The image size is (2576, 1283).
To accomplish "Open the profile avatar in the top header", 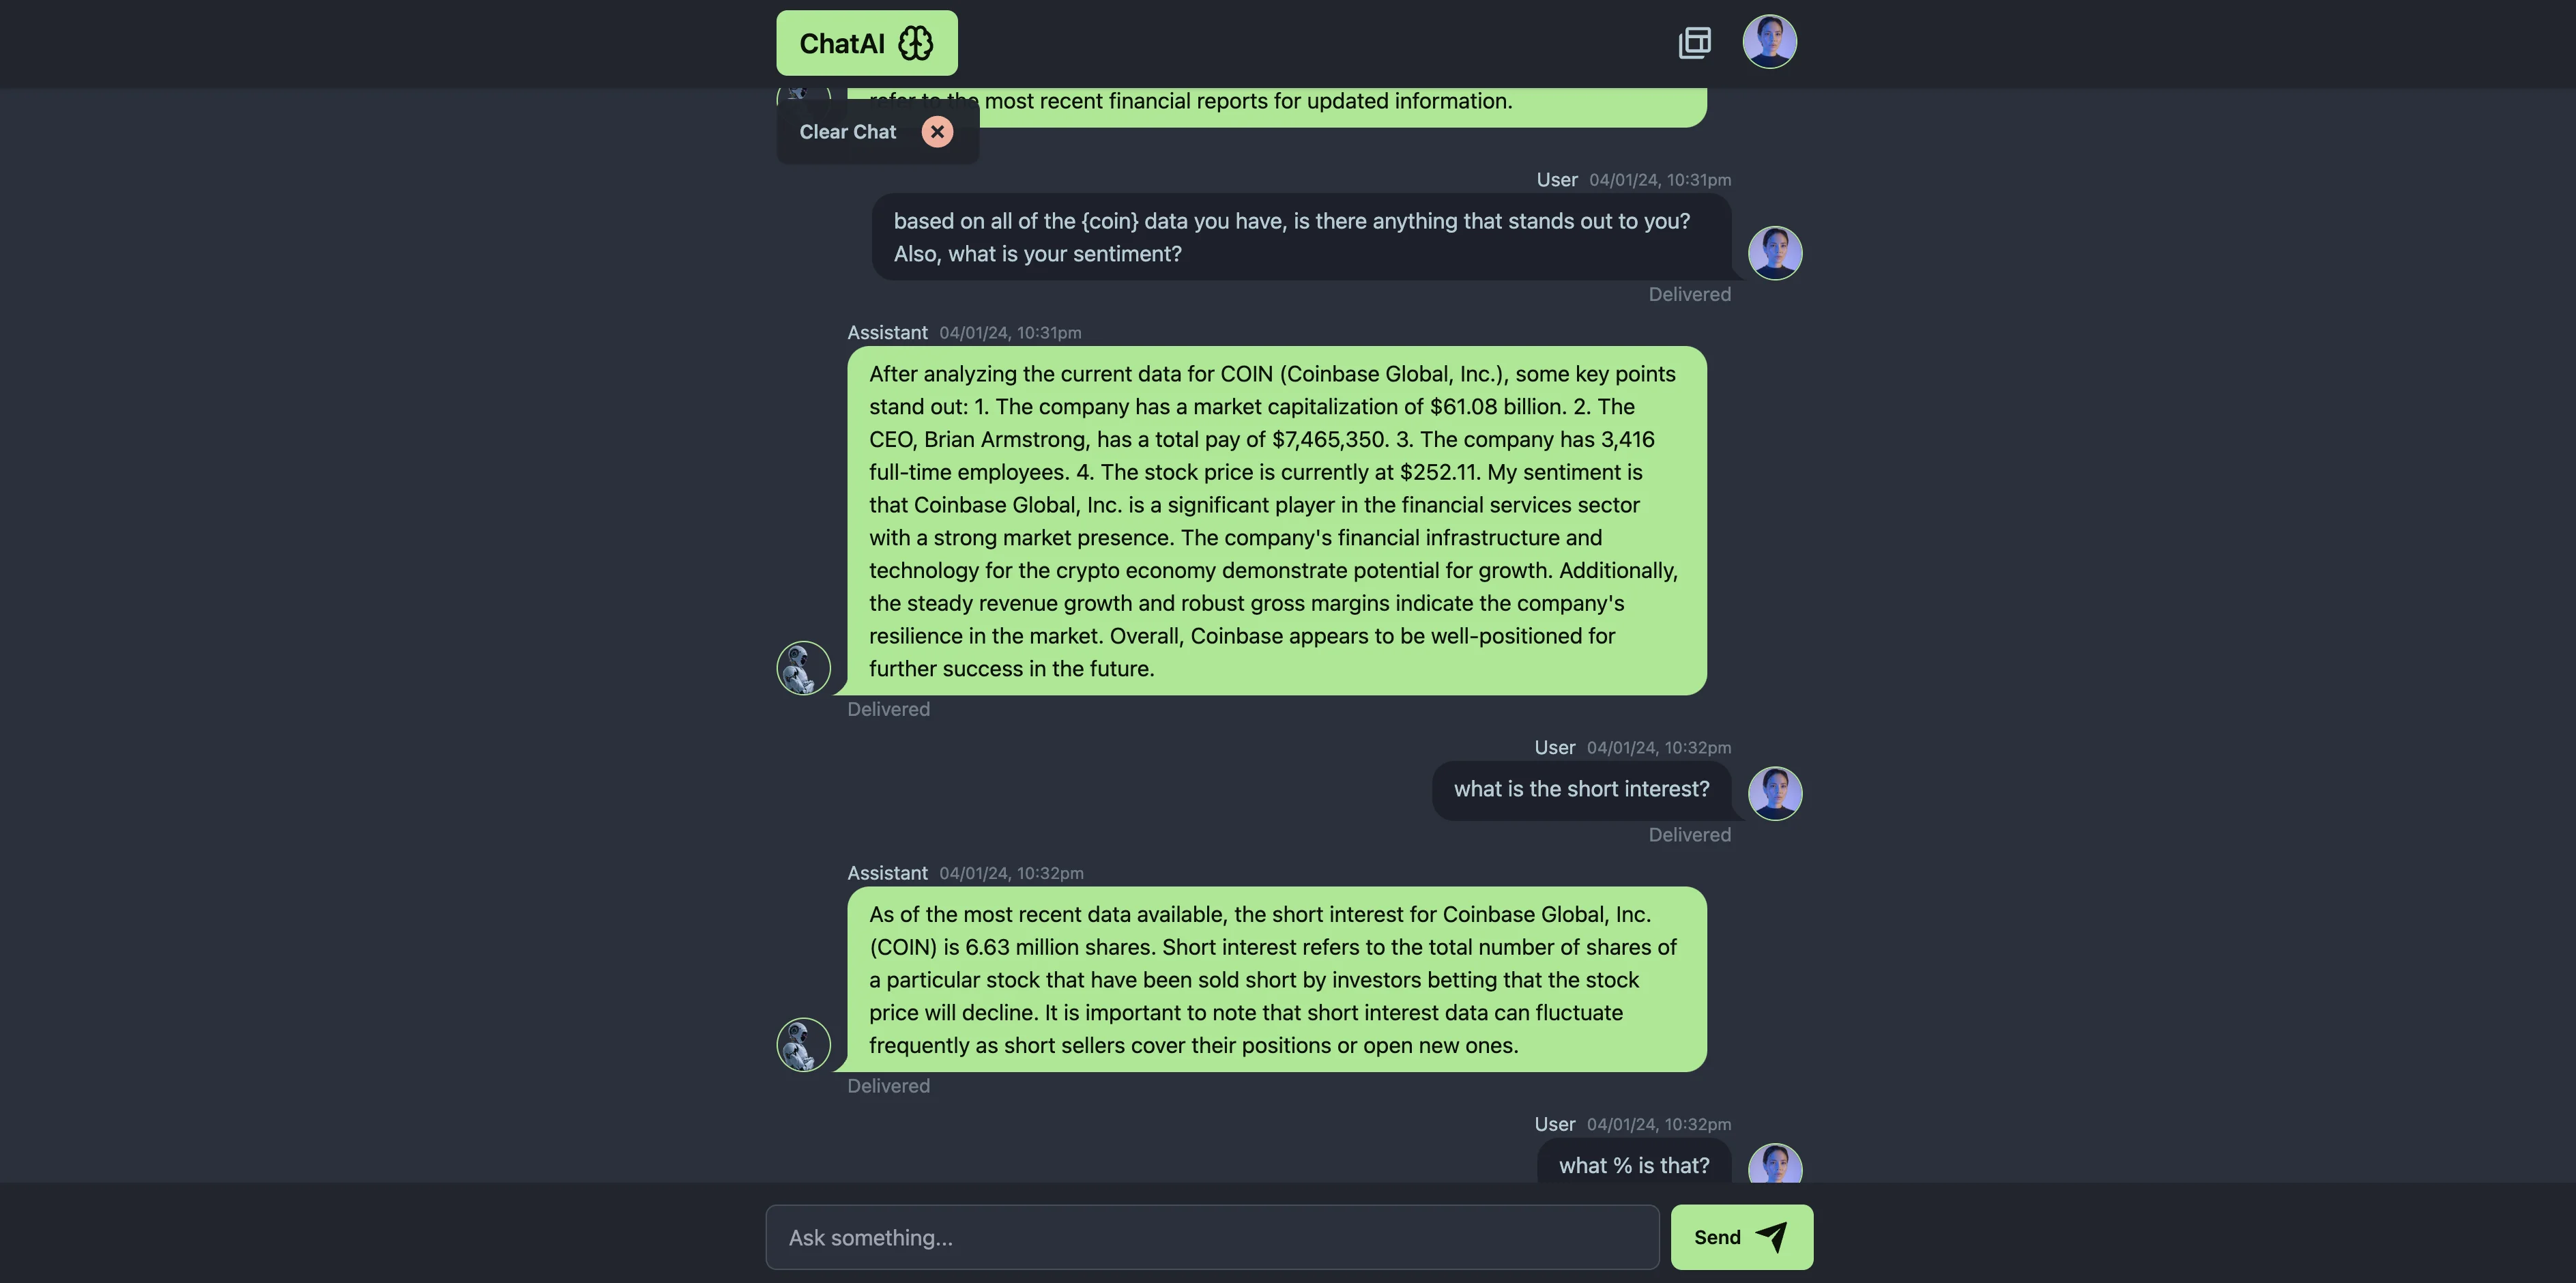I will tap(1769, 42).
